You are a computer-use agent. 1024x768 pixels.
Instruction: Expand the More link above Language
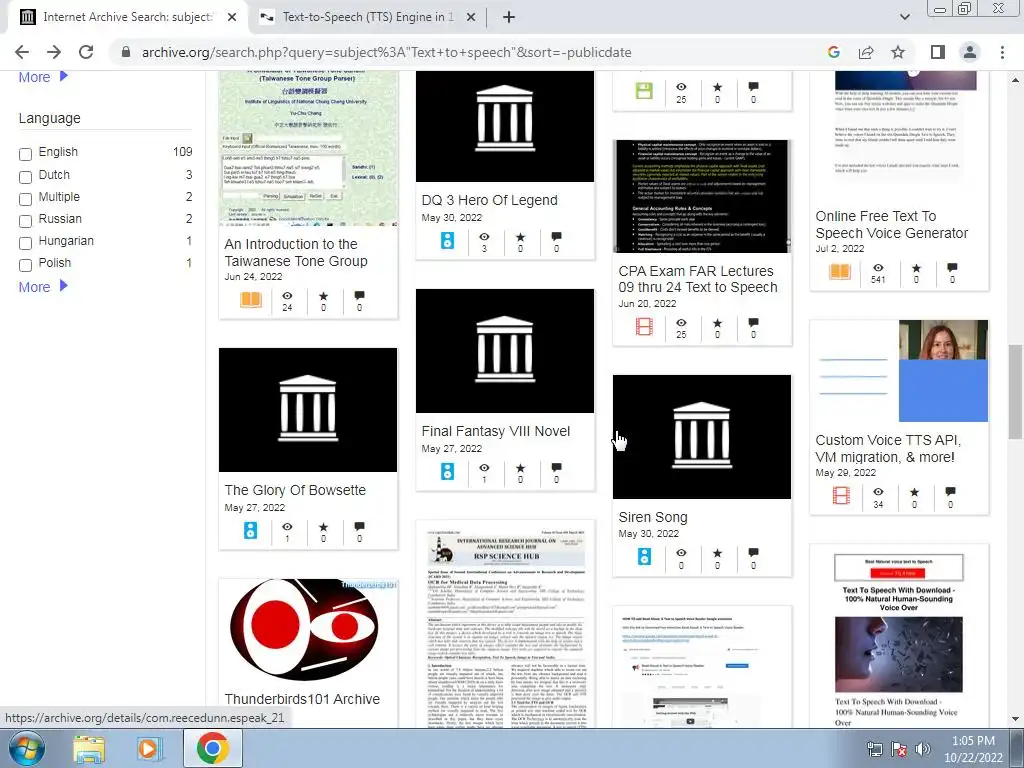[43, 77]
